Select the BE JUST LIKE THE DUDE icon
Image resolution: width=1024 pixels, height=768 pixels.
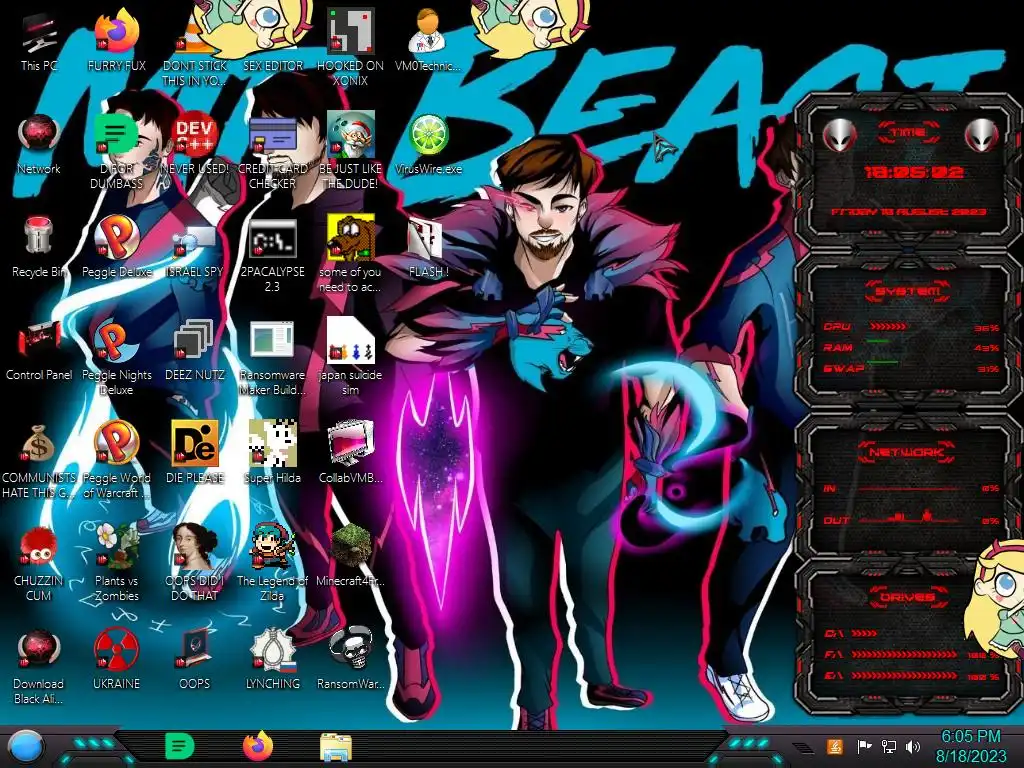click(x=350, y=134)
